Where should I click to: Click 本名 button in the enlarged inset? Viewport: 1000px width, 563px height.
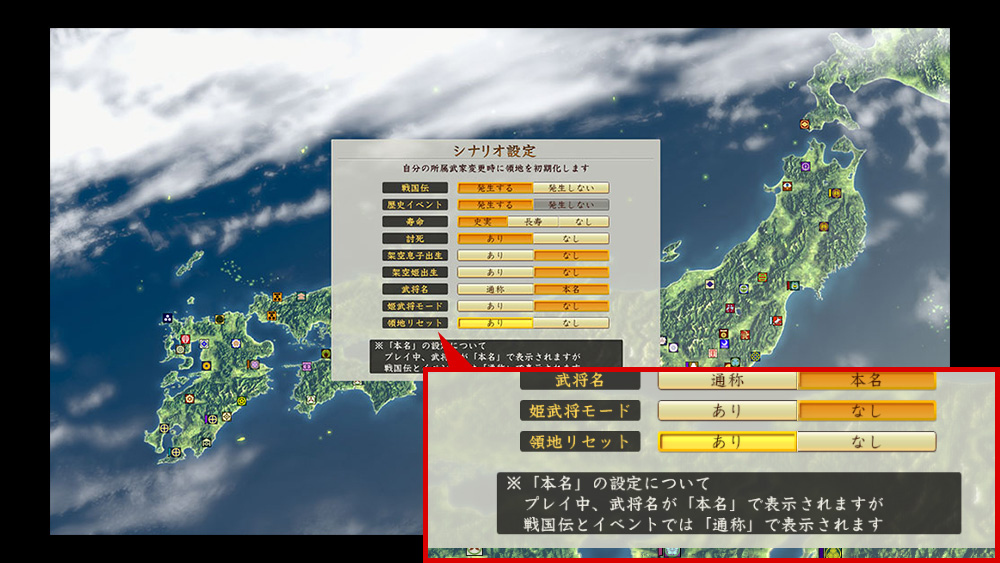(866, 380)
